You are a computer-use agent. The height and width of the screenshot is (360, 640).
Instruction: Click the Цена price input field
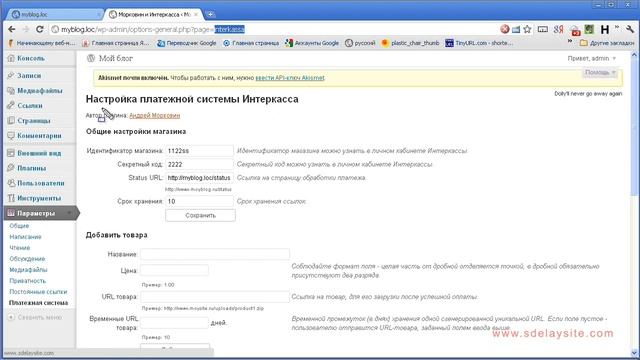point(174,270)
